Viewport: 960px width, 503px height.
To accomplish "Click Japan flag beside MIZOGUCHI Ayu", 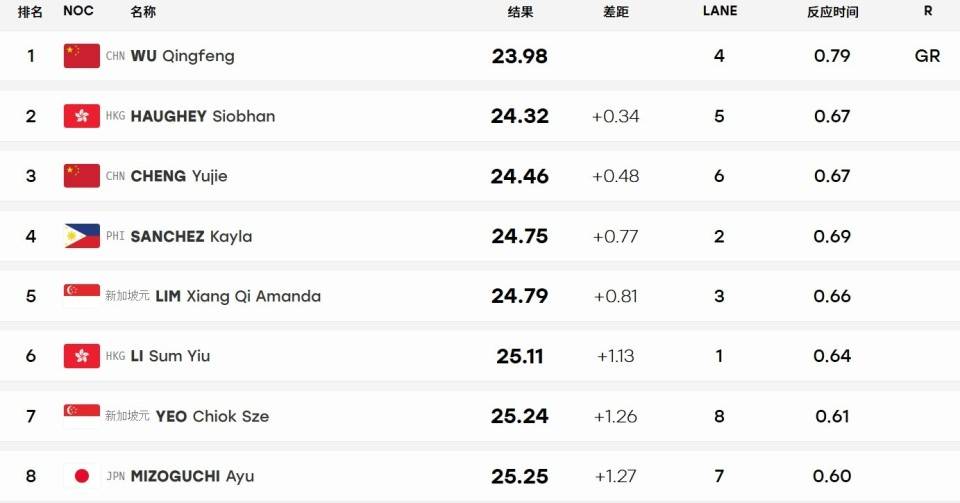I will click(x=81, y=475).
